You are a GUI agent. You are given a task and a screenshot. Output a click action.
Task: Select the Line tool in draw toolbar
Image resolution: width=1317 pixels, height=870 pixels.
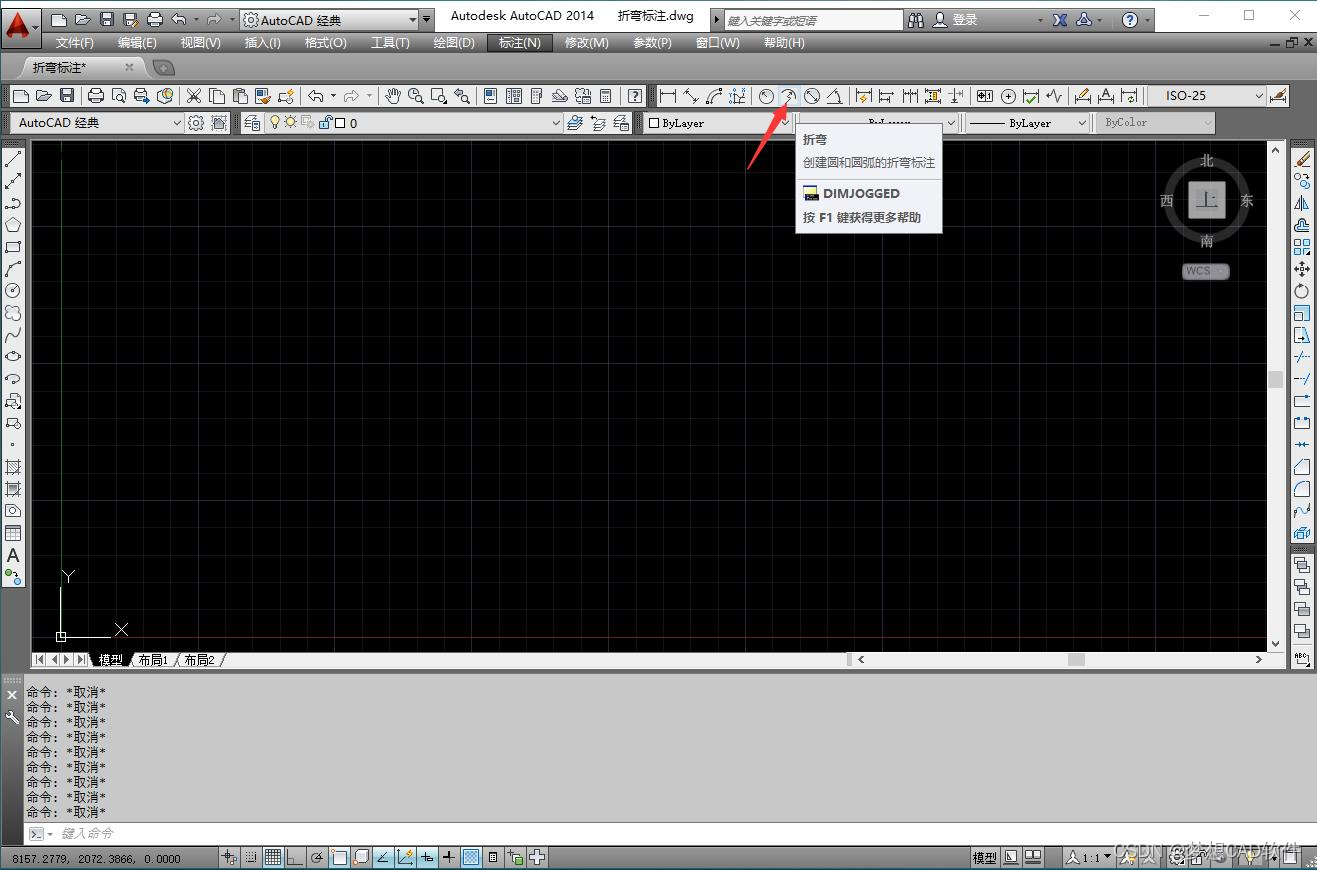[x=13, y=159]
